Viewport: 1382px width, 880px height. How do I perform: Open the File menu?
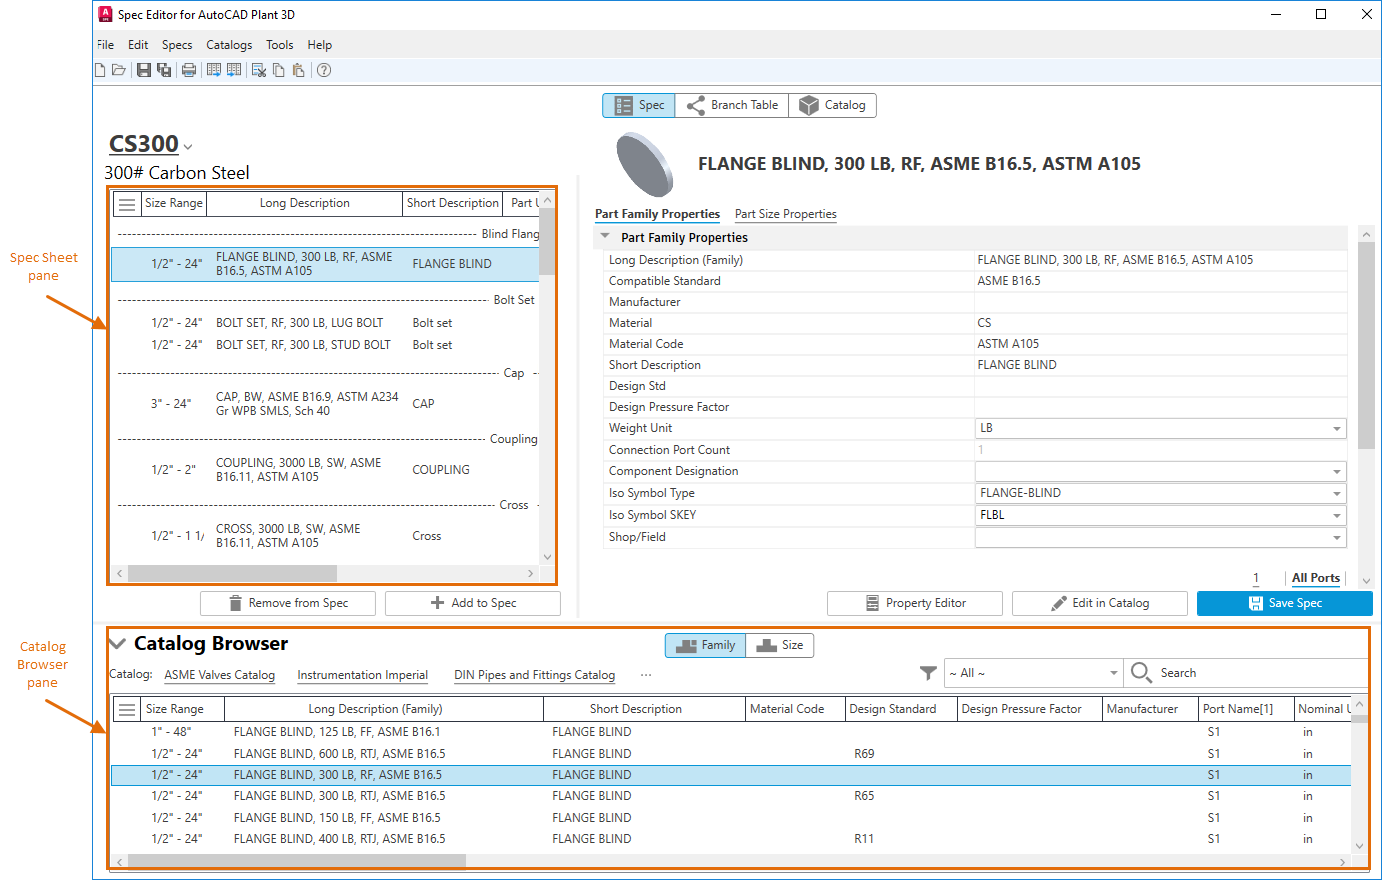click(x=105, y=45)
